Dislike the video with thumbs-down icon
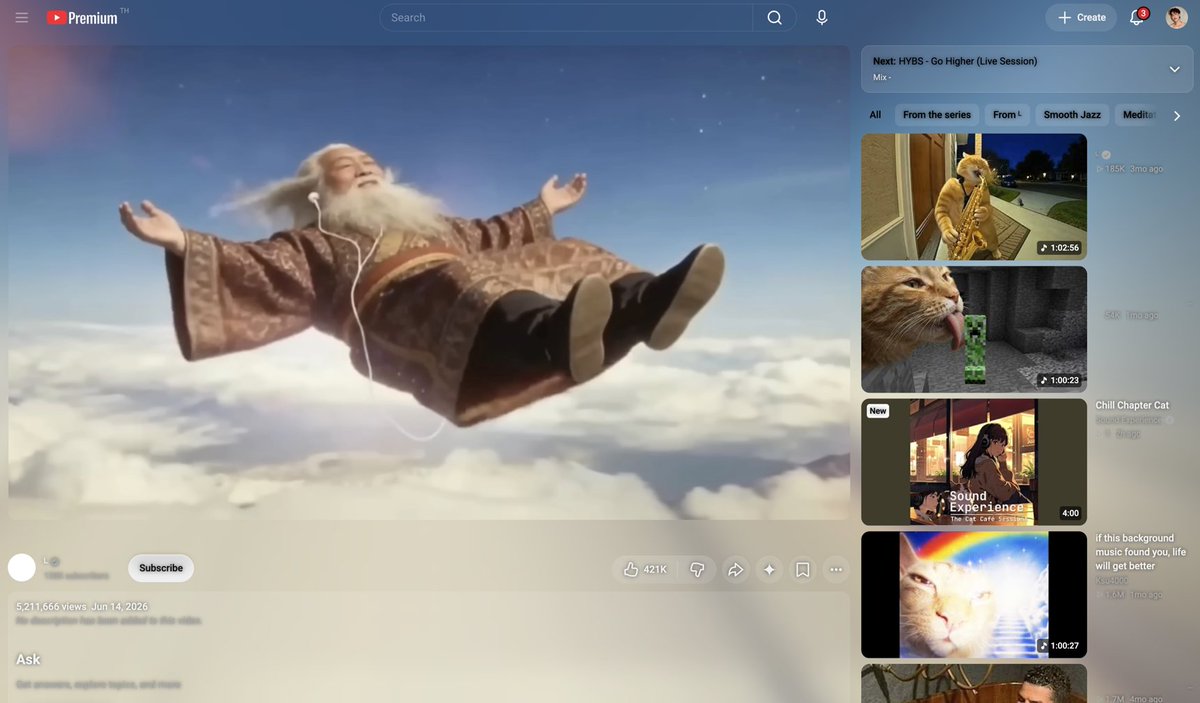The height and width of the screenshot is (703, 1200). tap(698, 569)
